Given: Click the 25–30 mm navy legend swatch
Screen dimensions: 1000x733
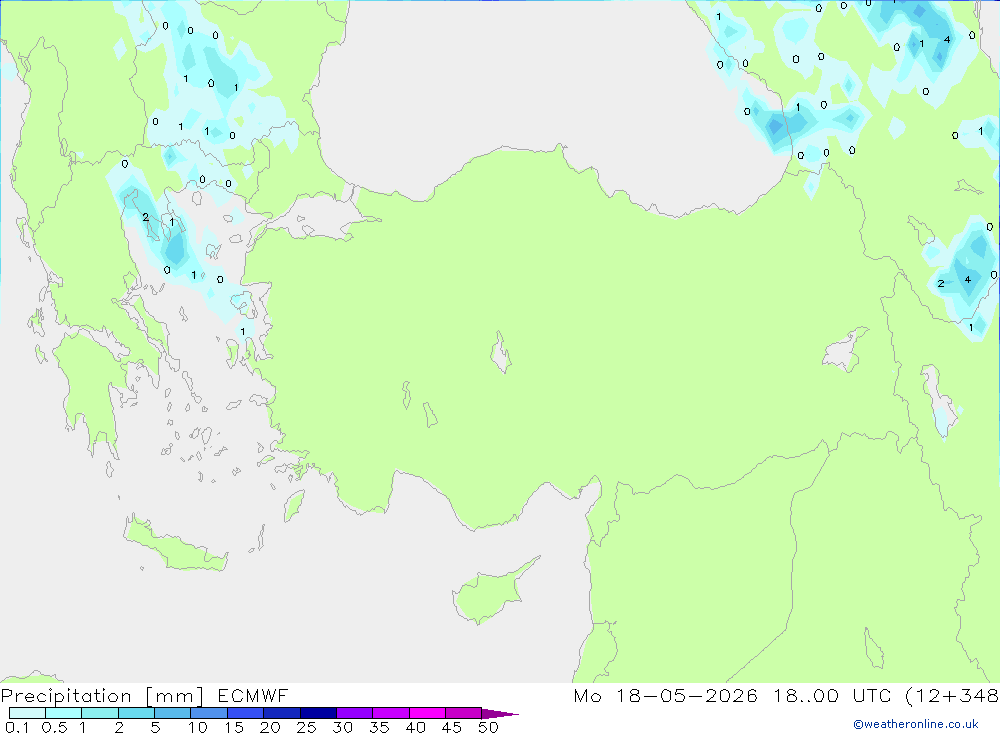Looking at the screenshot, I should (x=318, y=713).
